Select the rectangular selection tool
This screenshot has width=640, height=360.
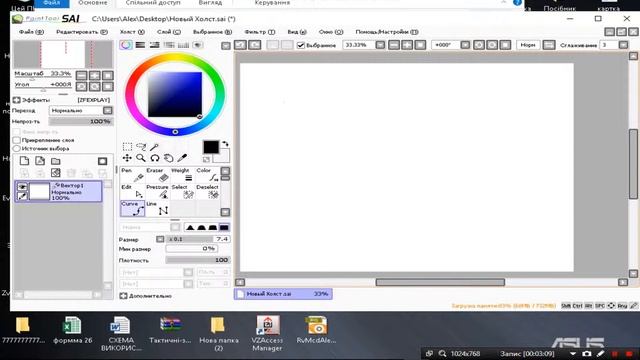[127, 147]
